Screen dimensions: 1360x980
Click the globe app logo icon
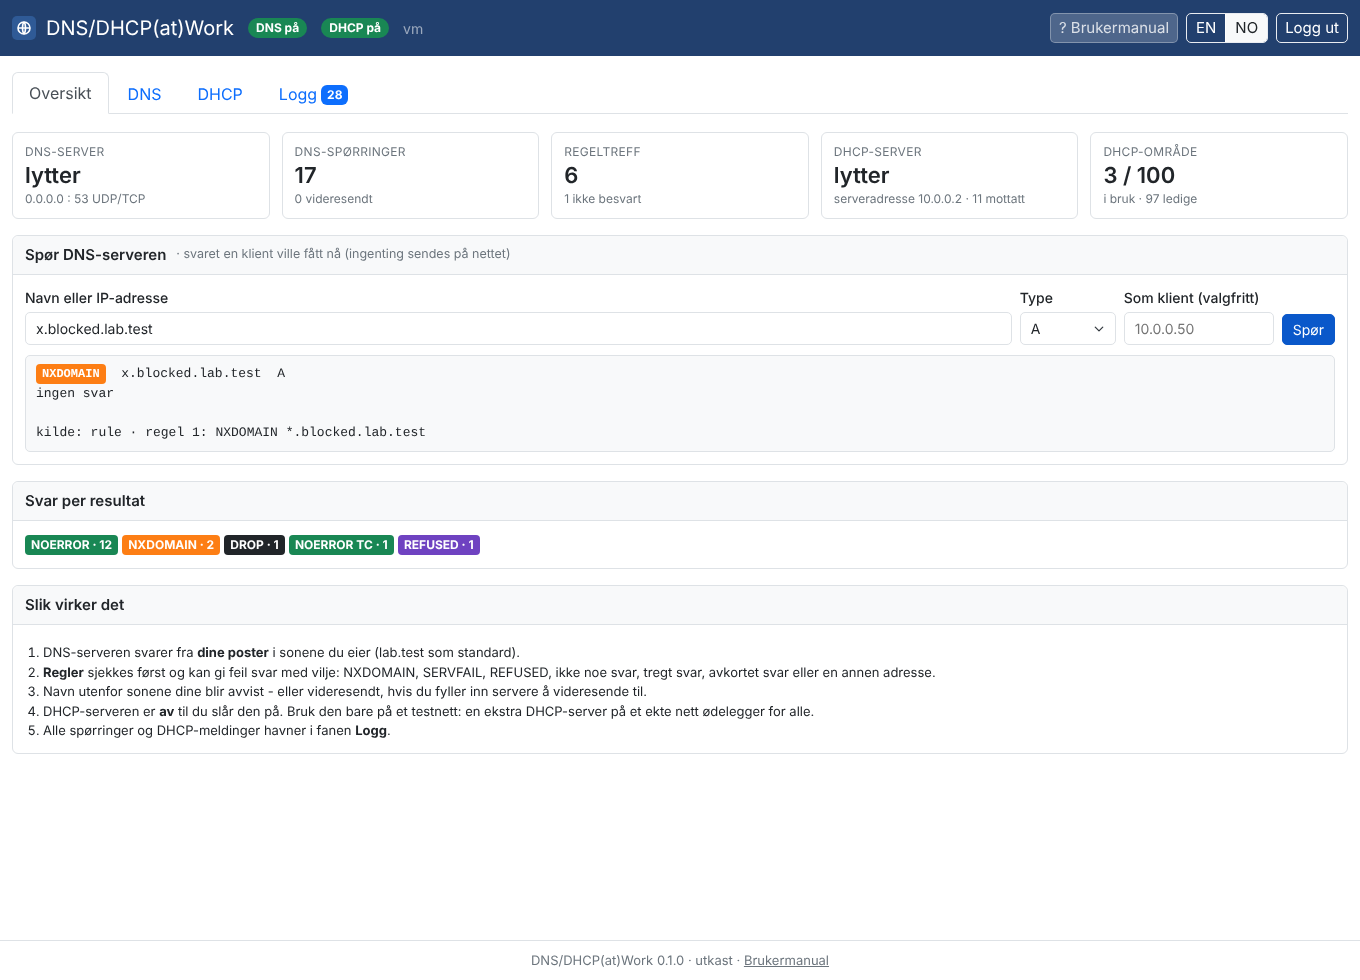(x=24, y=28)
